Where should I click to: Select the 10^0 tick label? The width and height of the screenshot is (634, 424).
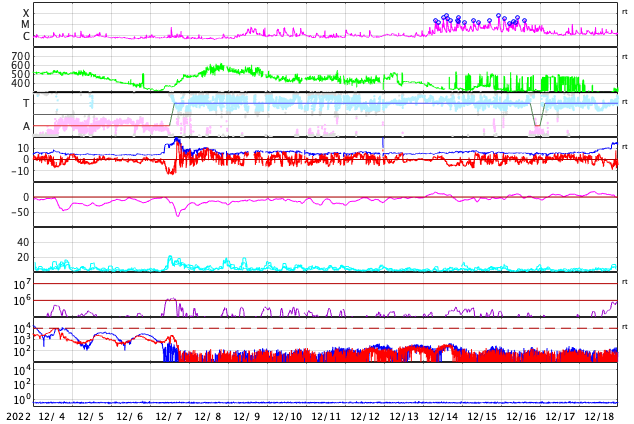point(22,400)
